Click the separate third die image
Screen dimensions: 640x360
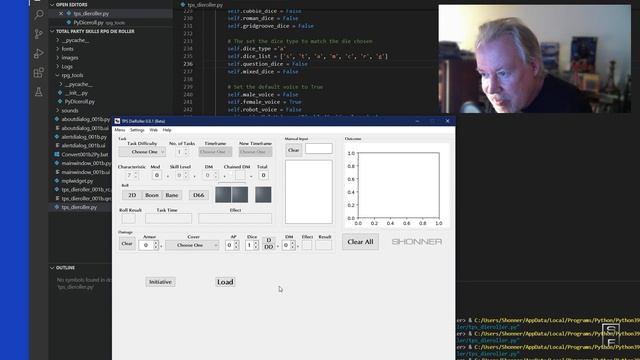263,195
